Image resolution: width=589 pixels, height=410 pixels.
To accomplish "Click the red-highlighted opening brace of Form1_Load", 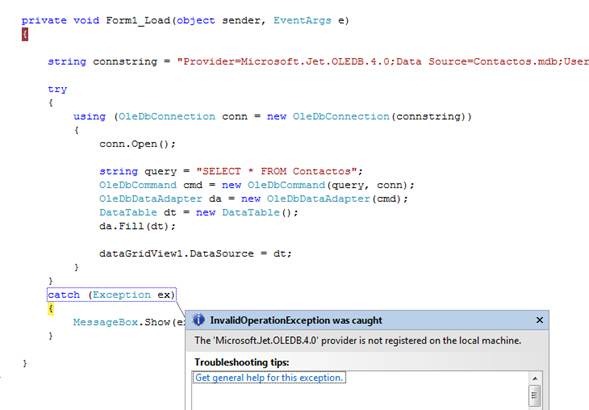I will (x=25, y=35).
